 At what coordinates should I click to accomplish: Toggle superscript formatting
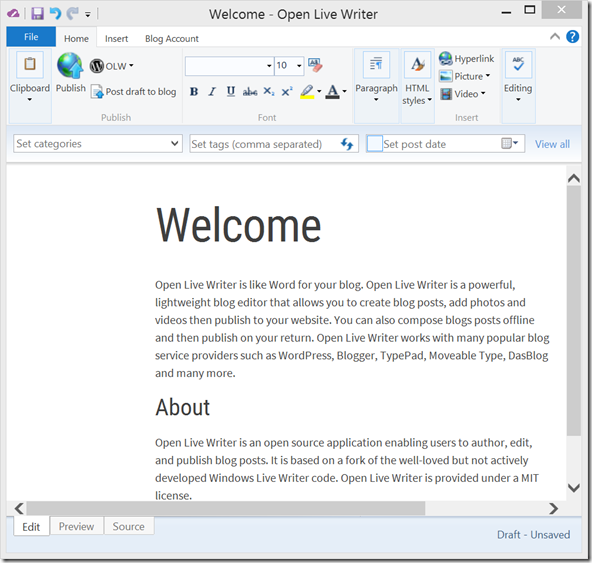tap(287, 91)
